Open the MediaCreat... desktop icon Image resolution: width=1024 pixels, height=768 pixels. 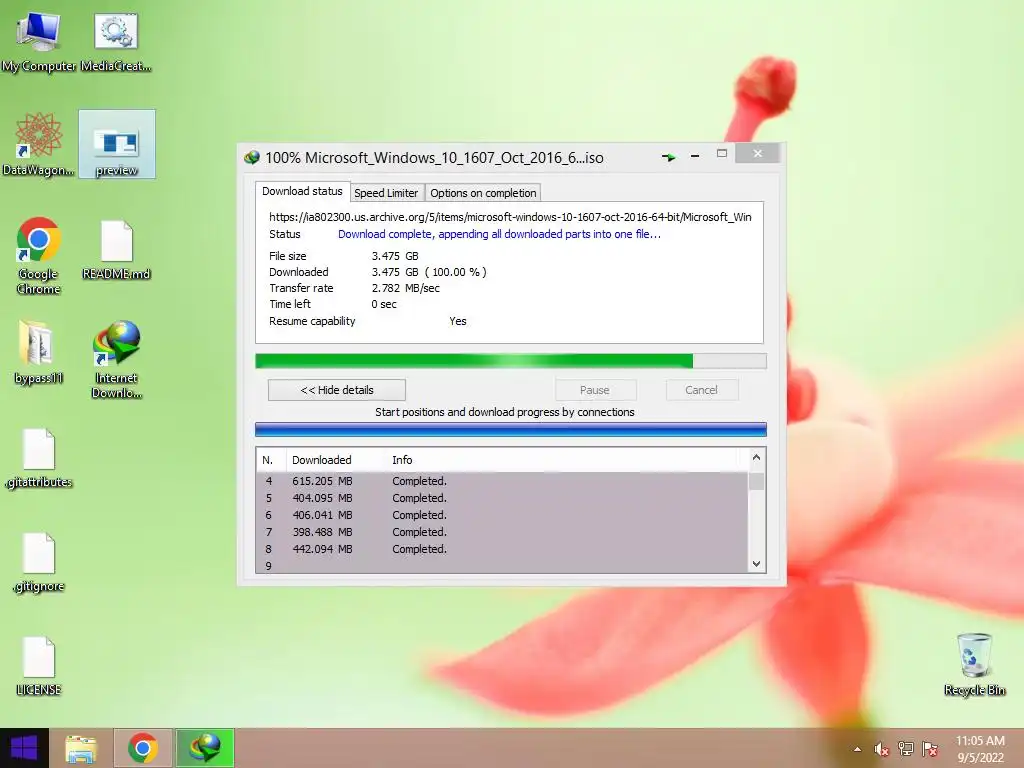coord(116,40)
